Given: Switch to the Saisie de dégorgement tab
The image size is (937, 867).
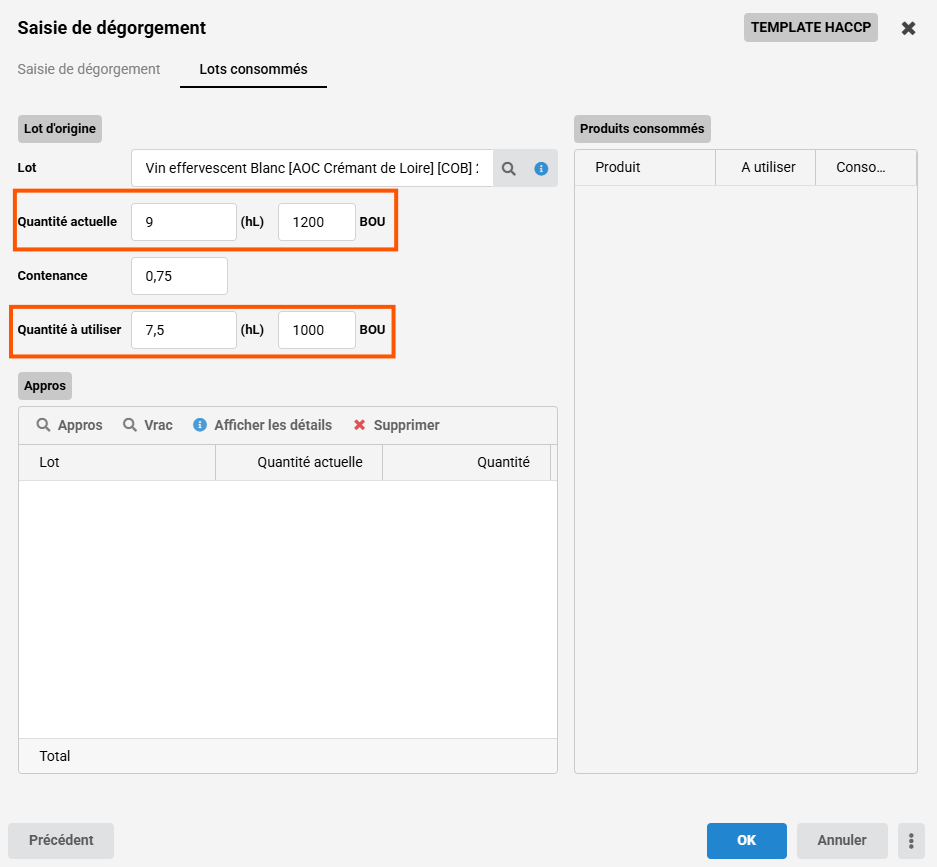Looking at the screenshot, I should pyautogui.click(x=89, y=69).
